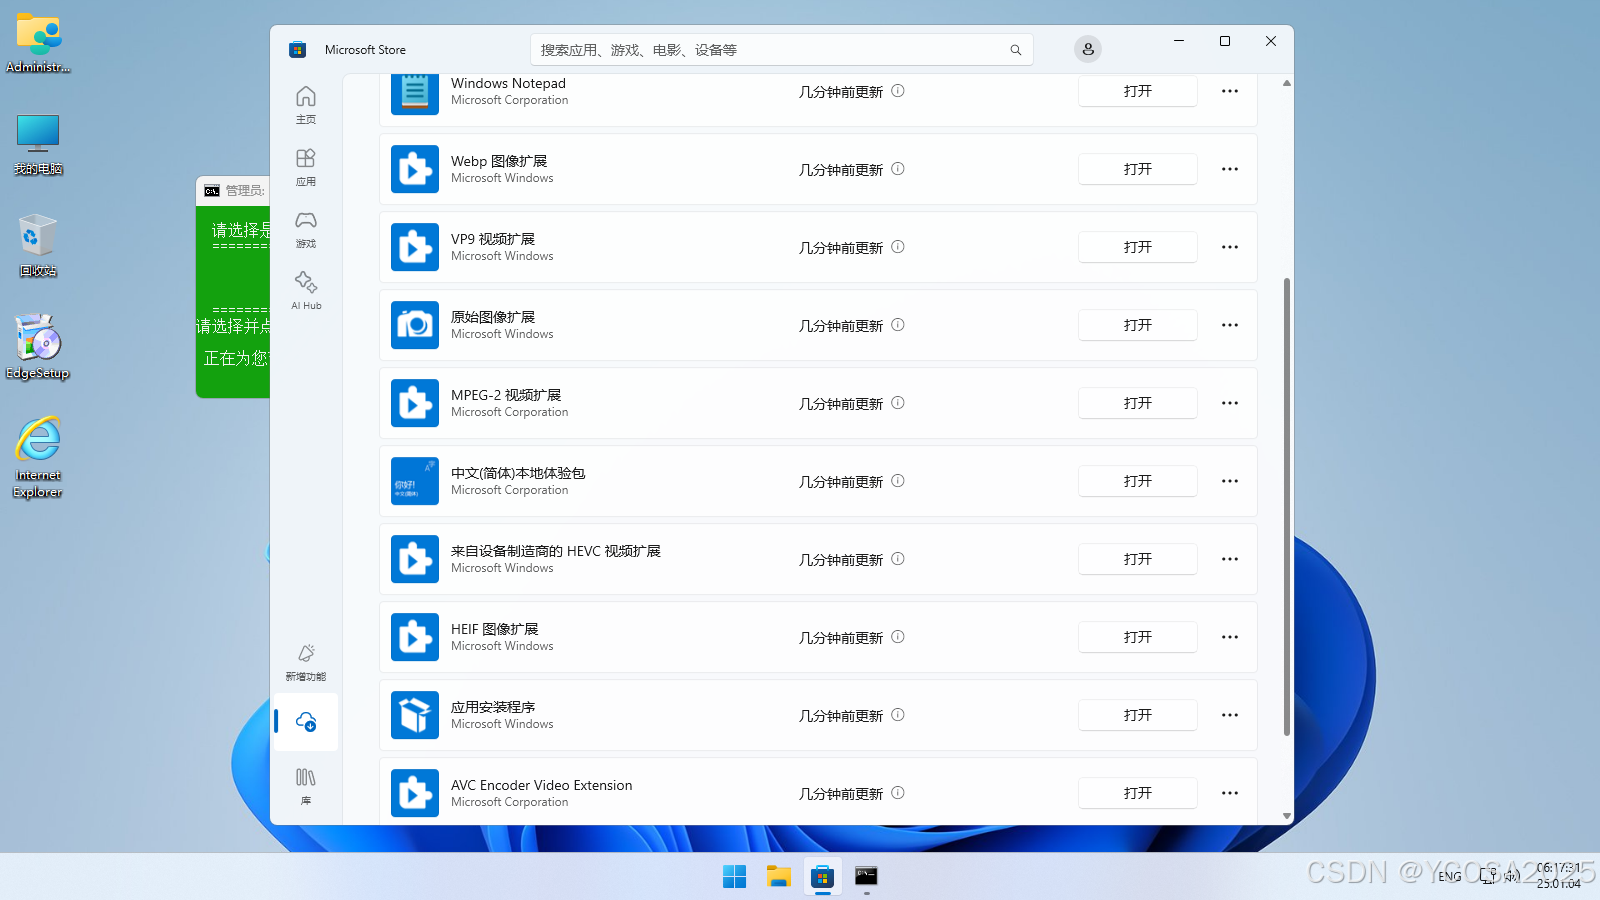Viewport: 1600px width, 900px height.
Task: Open (打开) MPEG-2 视频扩展
Action: tap(1138, 403)
